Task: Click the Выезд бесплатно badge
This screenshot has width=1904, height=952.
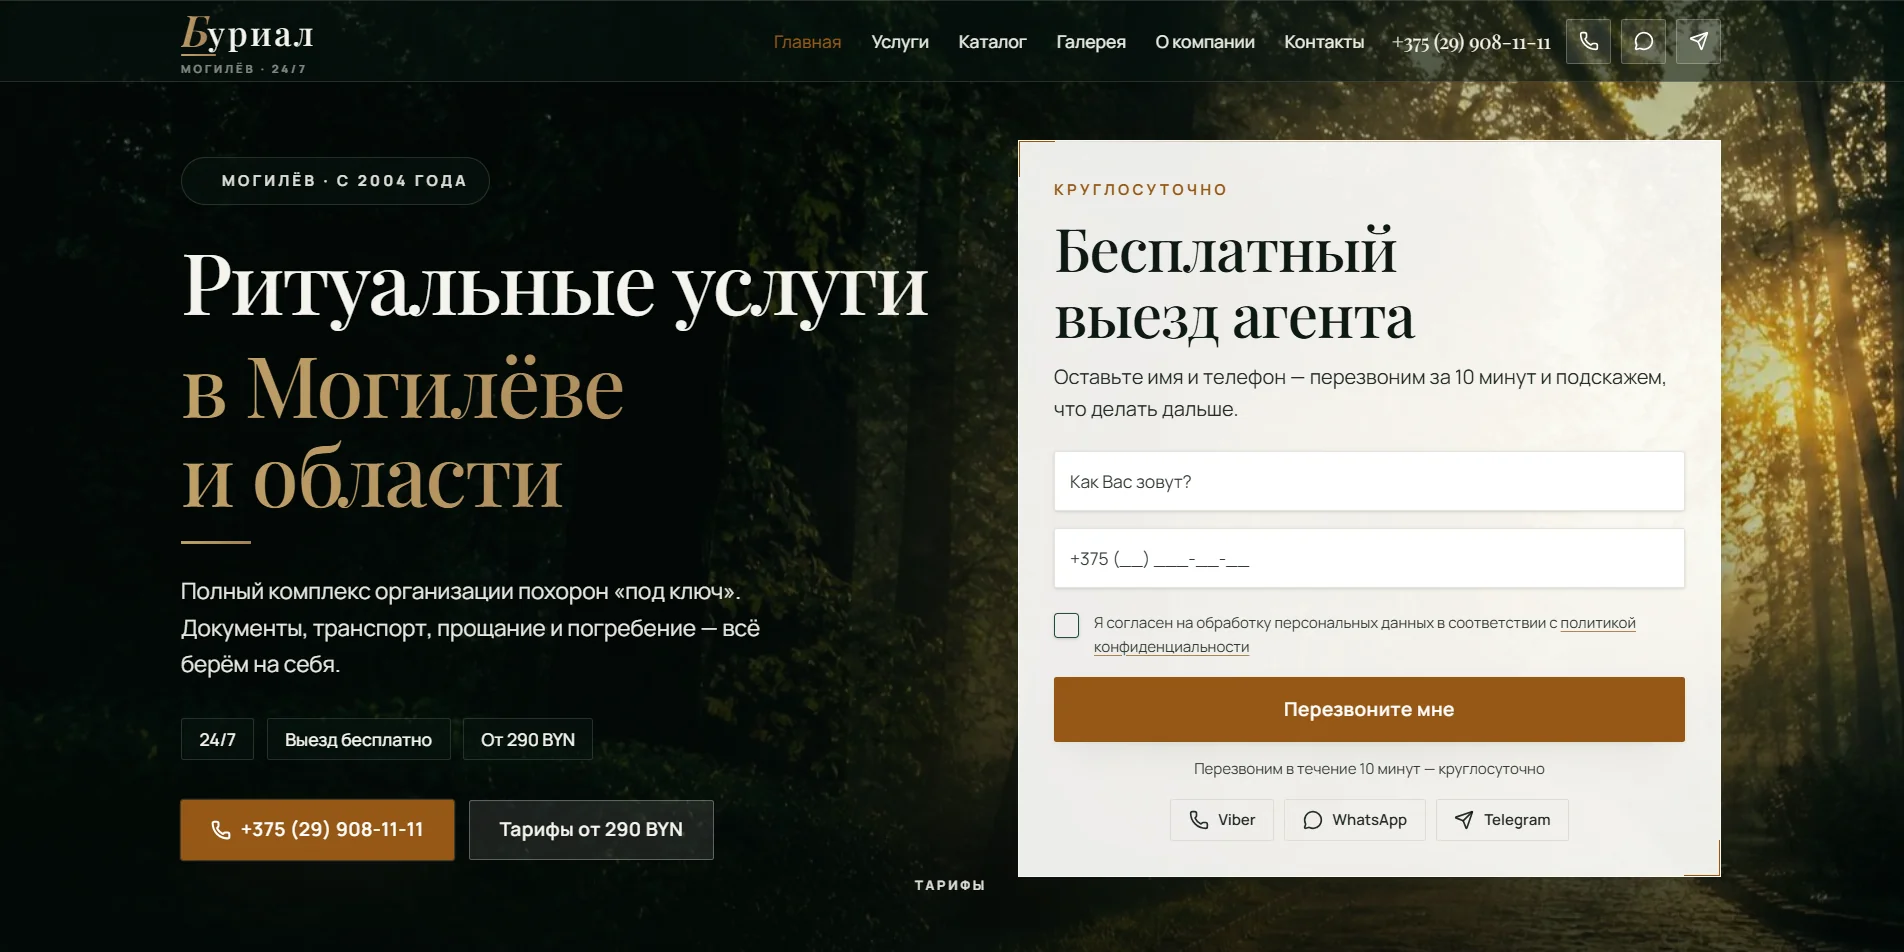Action: pyautogui.click(x=358, y=739)
